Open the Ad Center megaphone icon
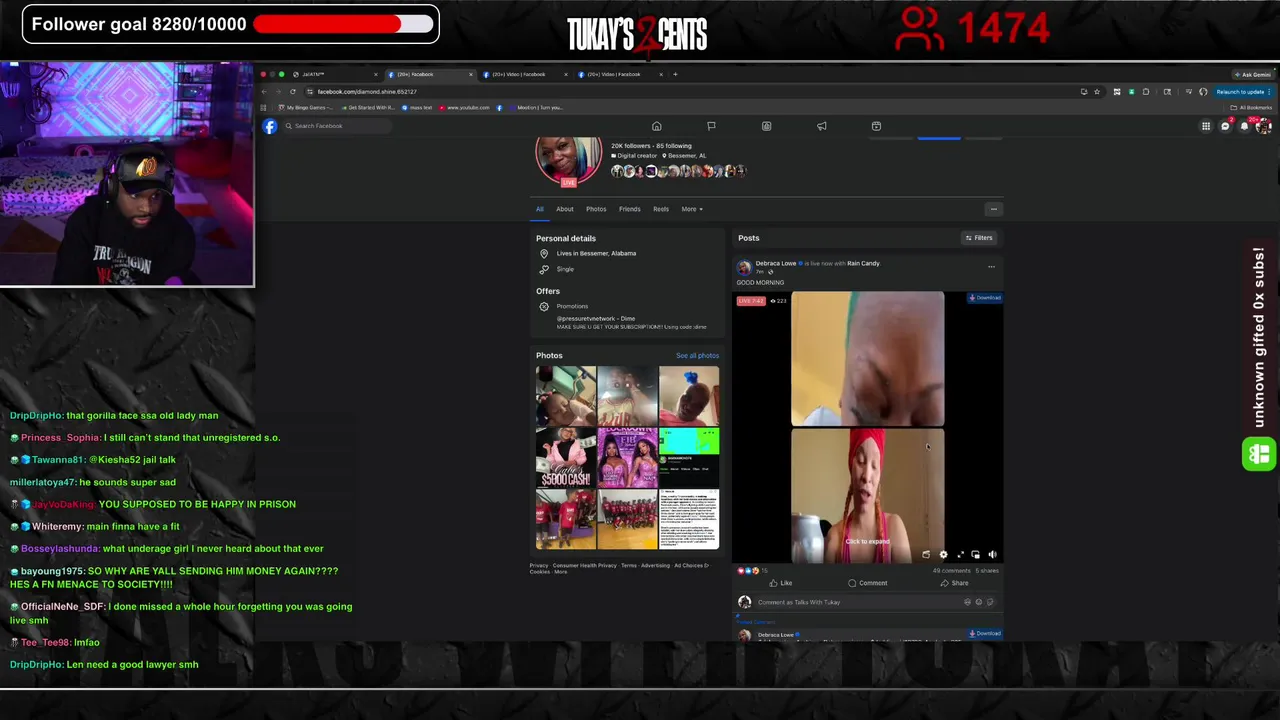The image size is (1280, 720). (821, 126)
